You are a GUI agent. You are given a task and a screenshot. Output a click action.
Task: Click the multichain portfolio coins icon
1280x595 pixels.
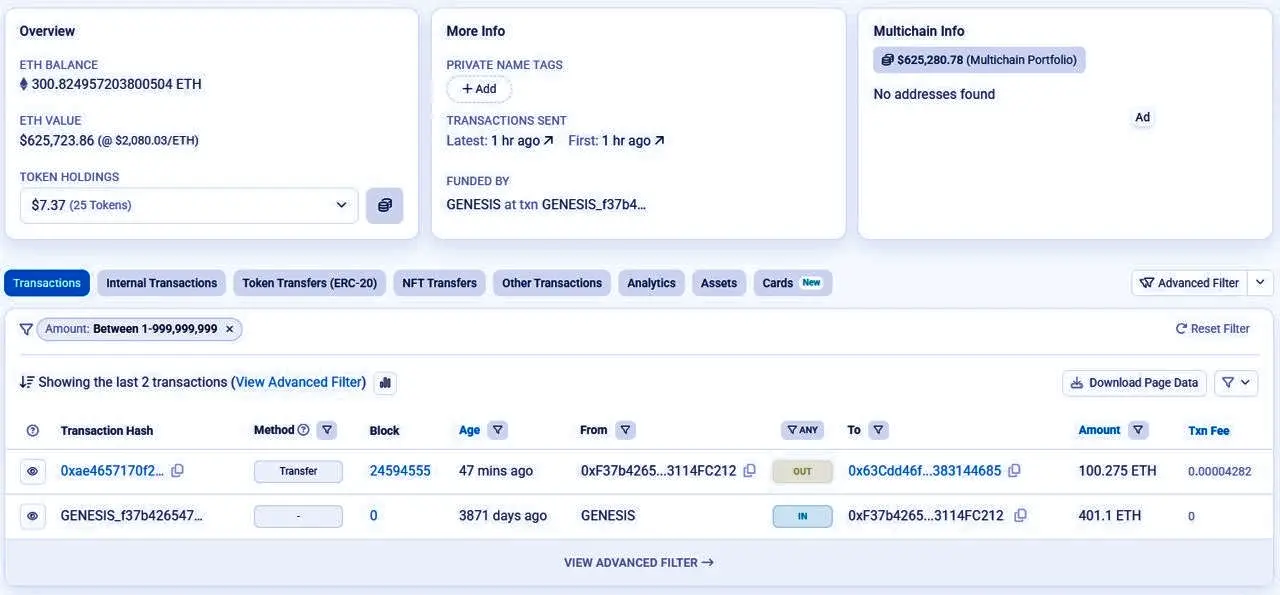point(887,60)
